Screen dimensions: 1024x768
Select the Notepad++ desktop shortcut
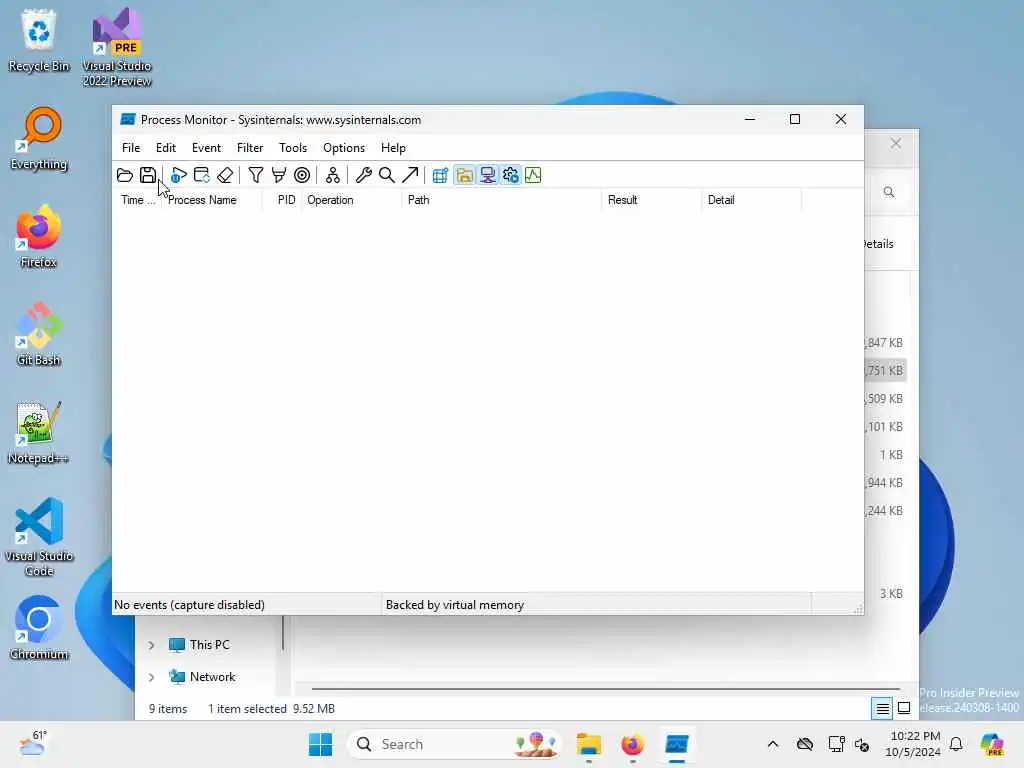pyautogui.click(x=39, y=432)
